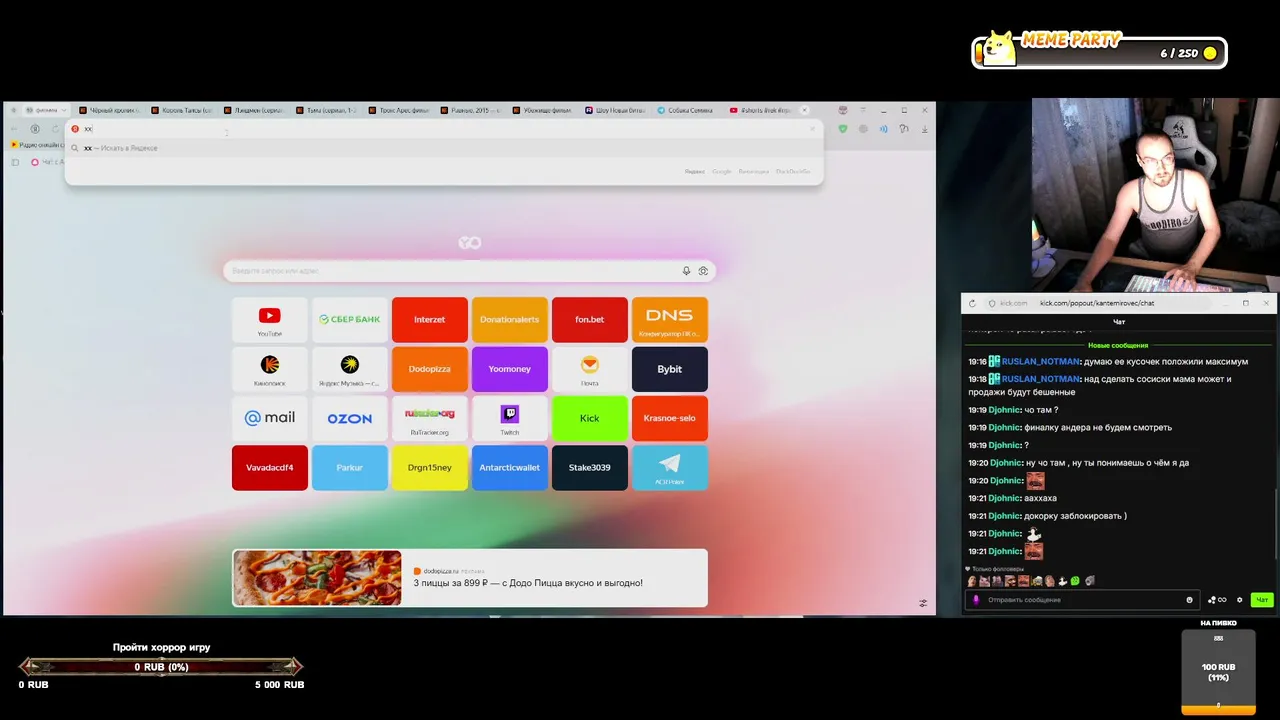Click the purple identity icon in chat input
1280x720 pixels.
[977, 600]
